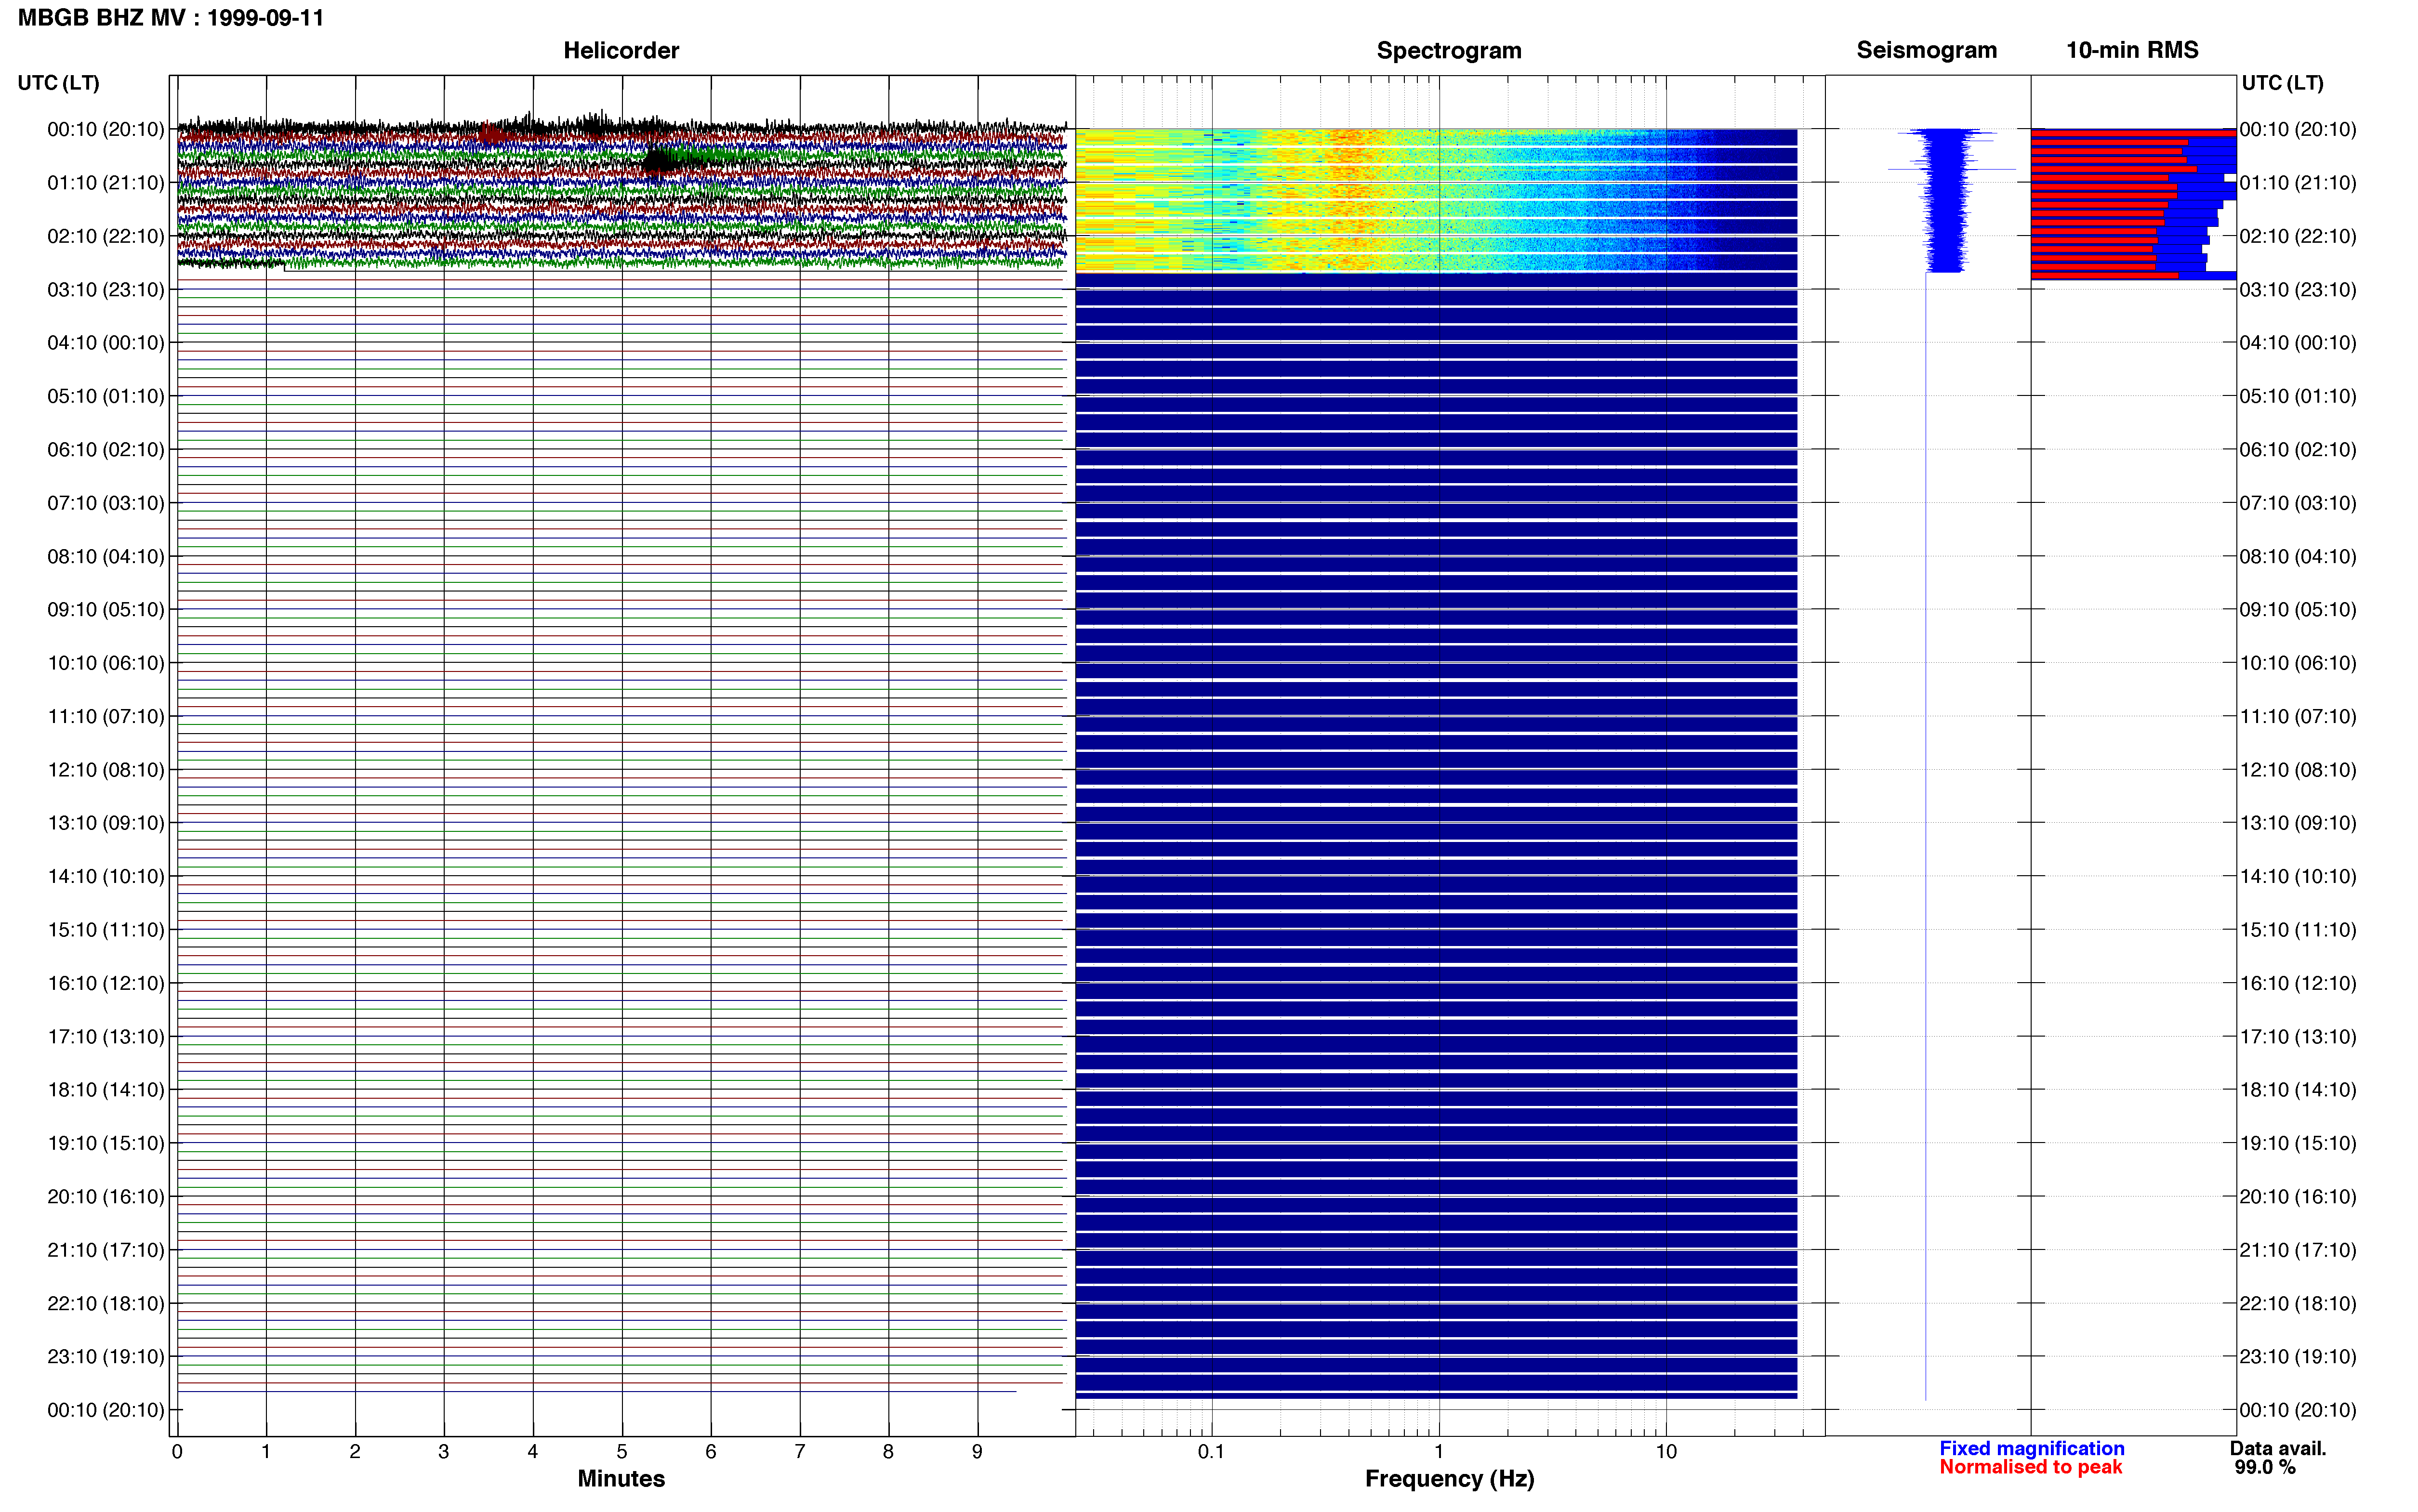Click left time label 03:10 (23:10)
This screenshot has height=1512, width=2418.
(106, 290)
